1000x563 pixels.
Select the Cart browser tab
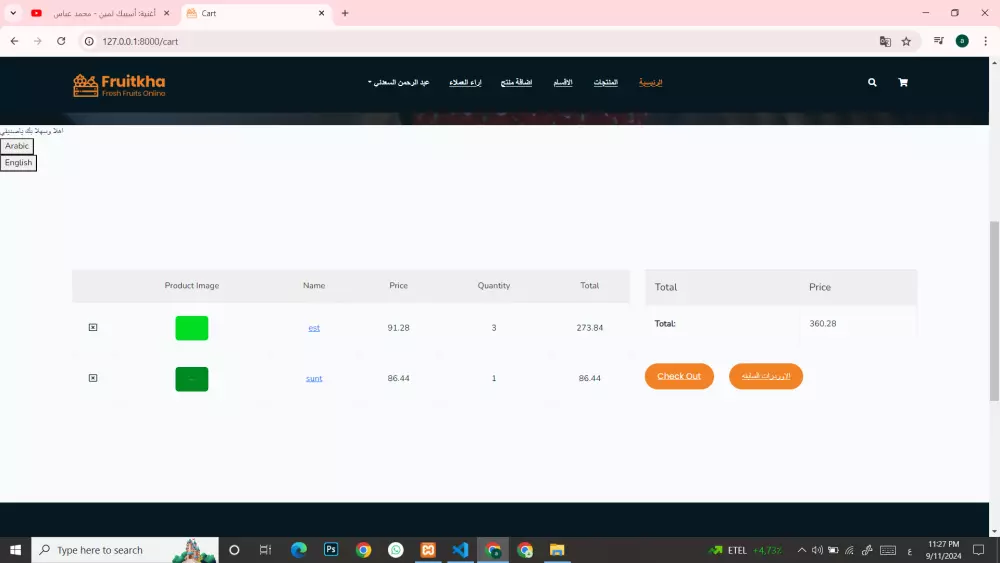click(x=256, y=13)
